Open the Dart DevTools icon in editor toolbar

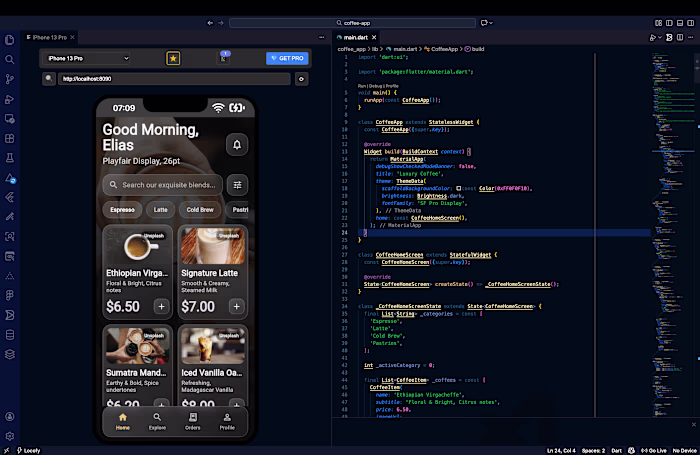(669, 38)
